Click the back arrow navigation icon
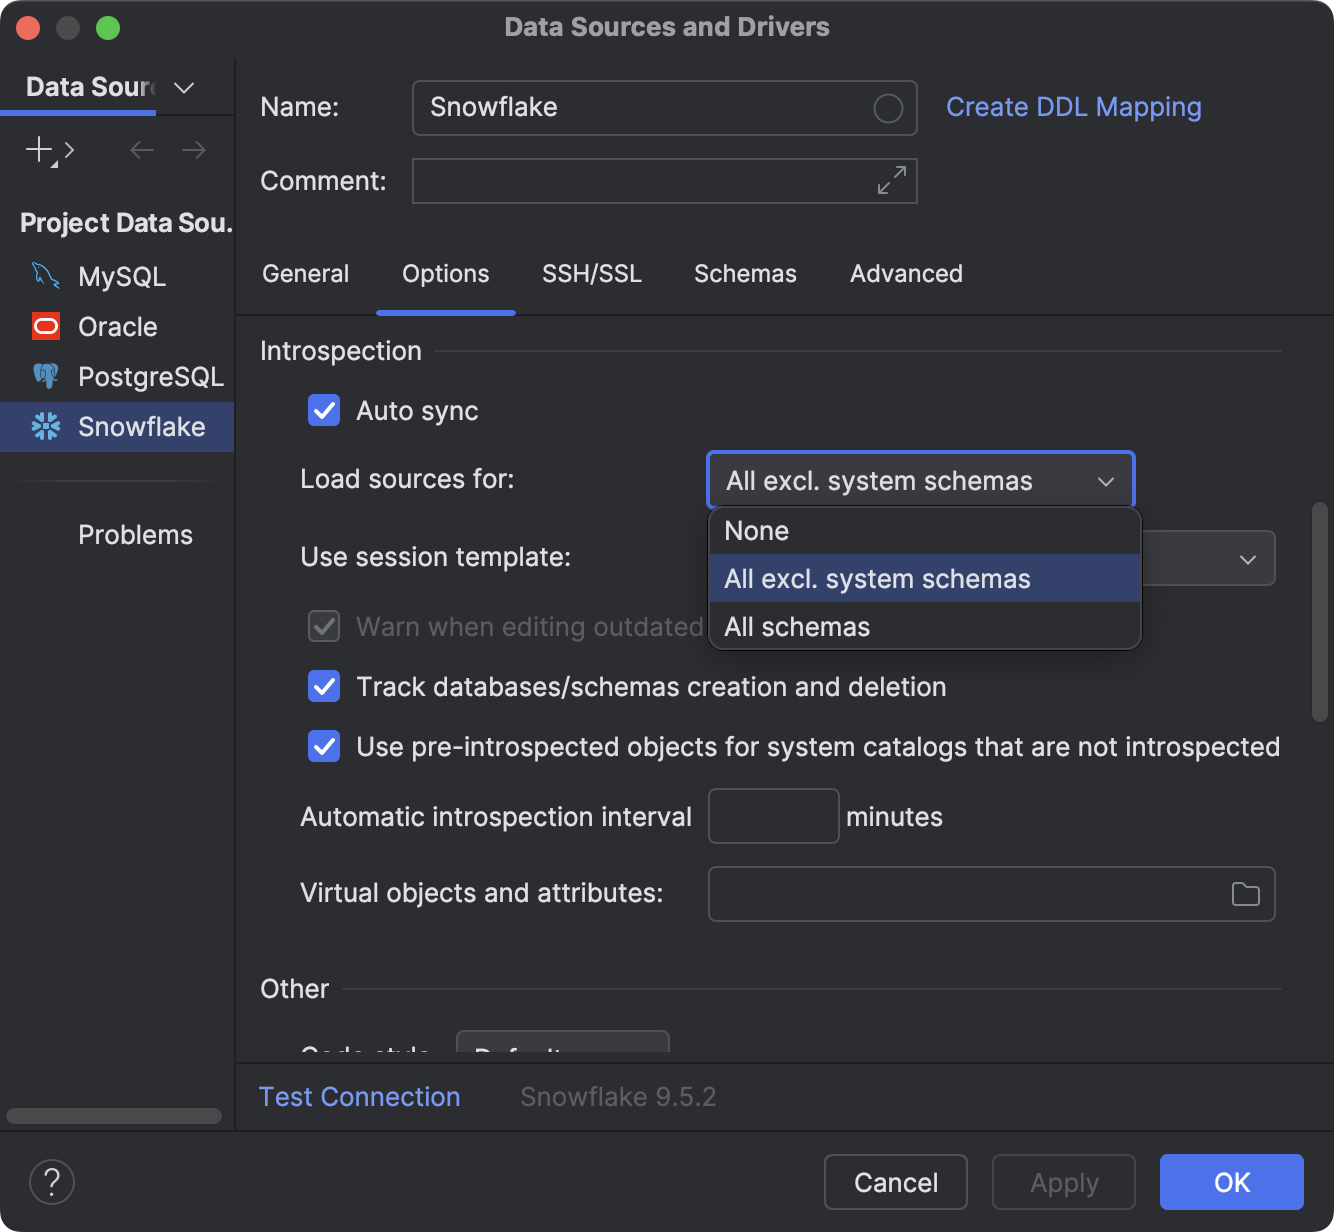 coord(141,150)
